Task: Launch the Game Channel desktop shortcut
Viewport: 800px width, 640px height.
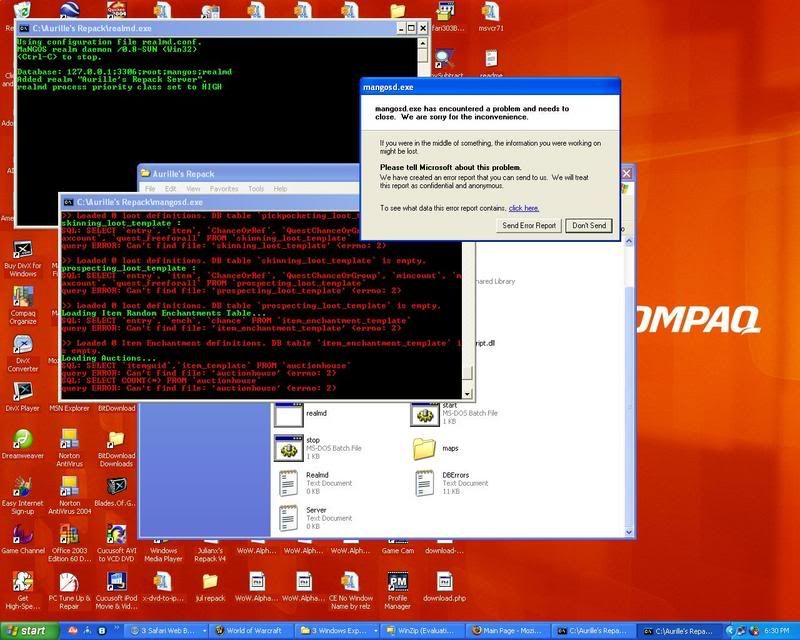Action: [x=23, y=538]
